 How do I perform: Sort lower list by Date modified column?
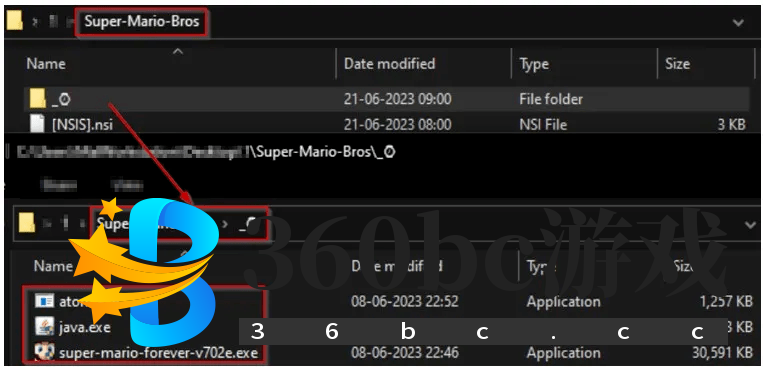tap(397, 266)
